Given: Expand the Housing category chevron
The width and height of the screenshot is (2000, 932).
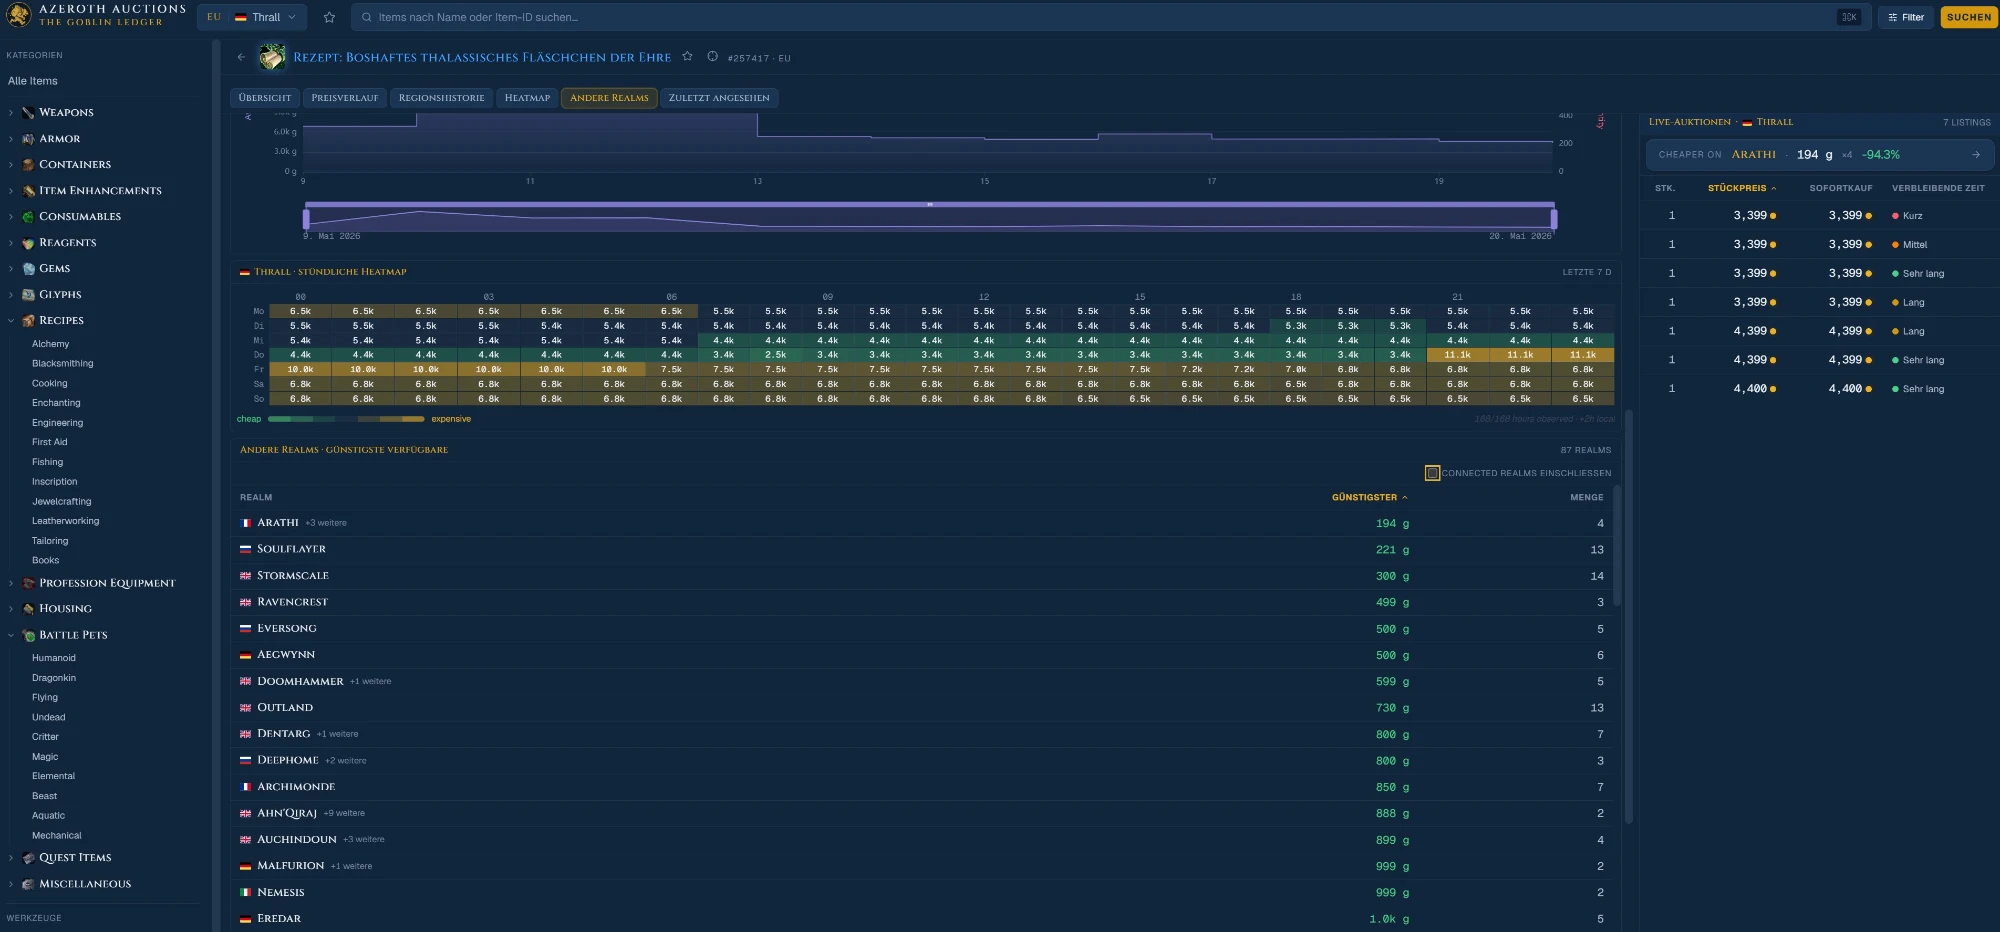Looking at the screenshot, I should (11, 609).
